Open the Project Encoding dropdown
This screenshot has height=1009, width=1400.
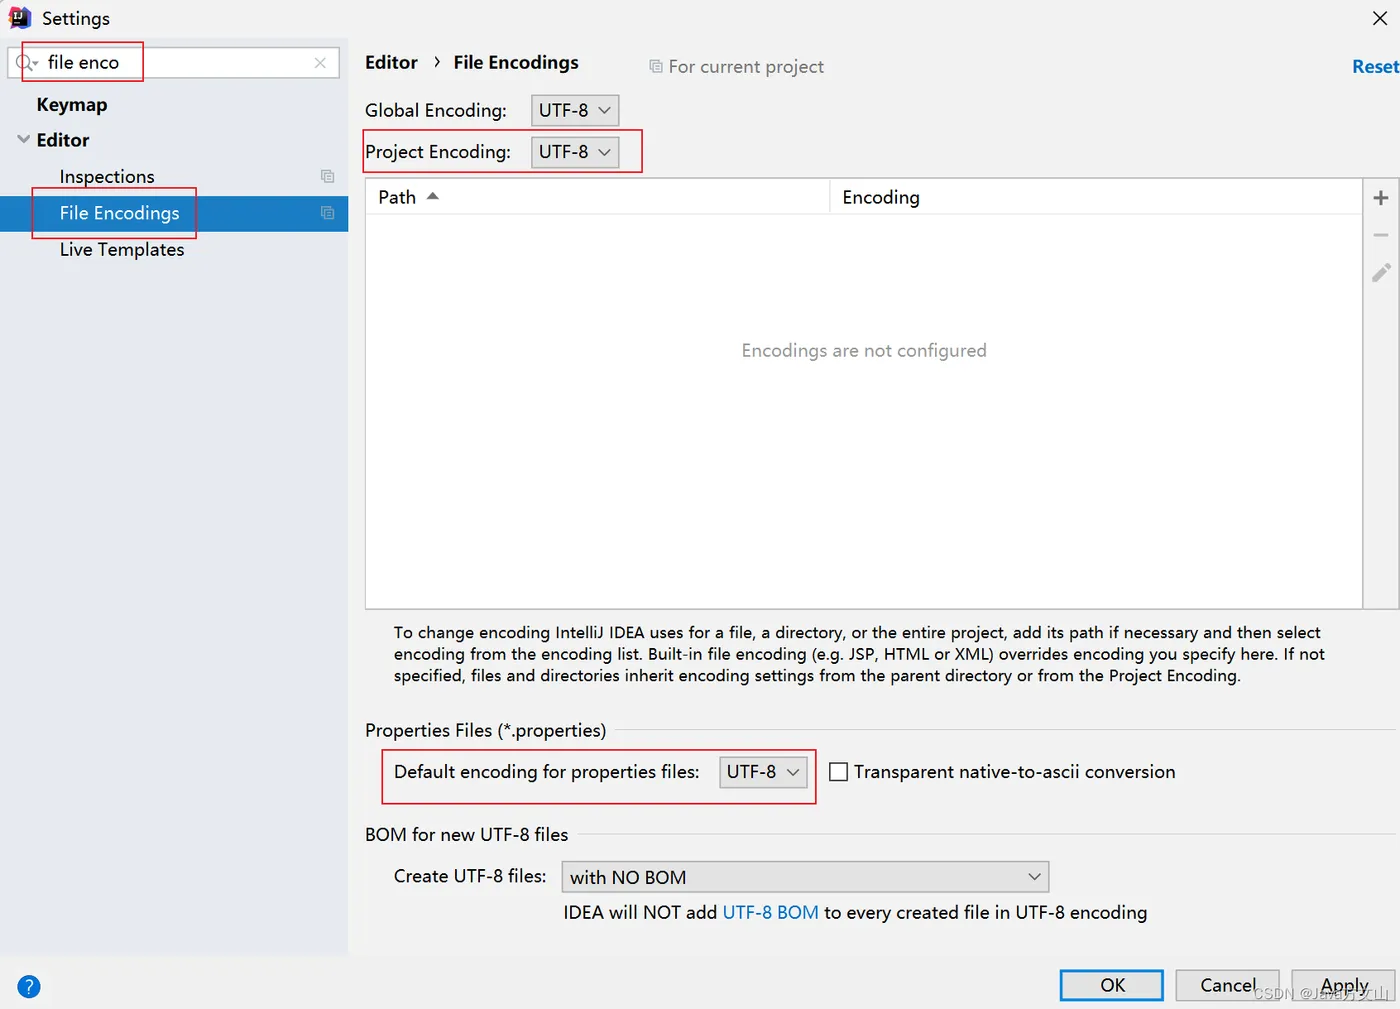[575, 152]
